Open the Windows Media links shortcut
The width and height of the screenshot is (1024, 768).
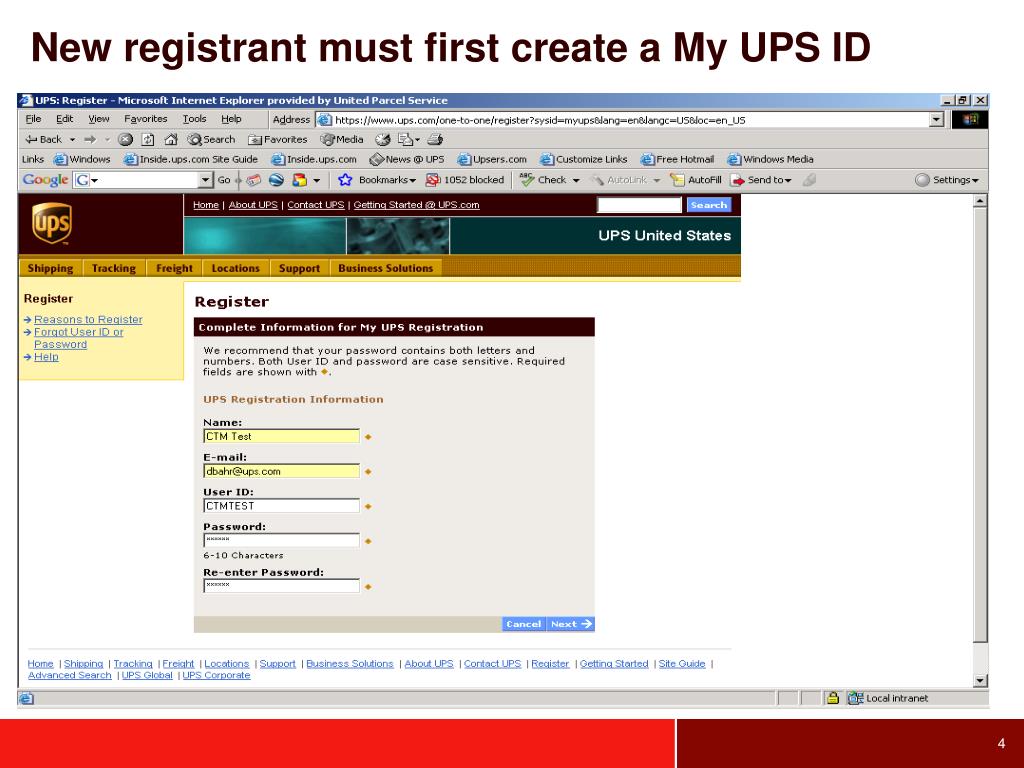[771, 159]
